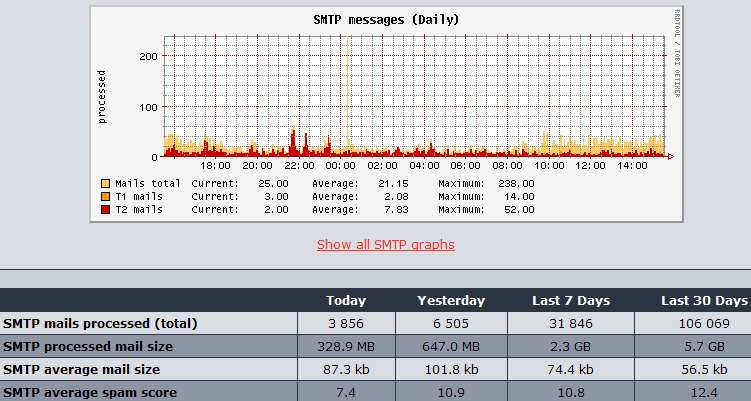Screen dimensions: 751x401
Task: Click the Last 30 Days column header
Action: (x=704, y=300)
